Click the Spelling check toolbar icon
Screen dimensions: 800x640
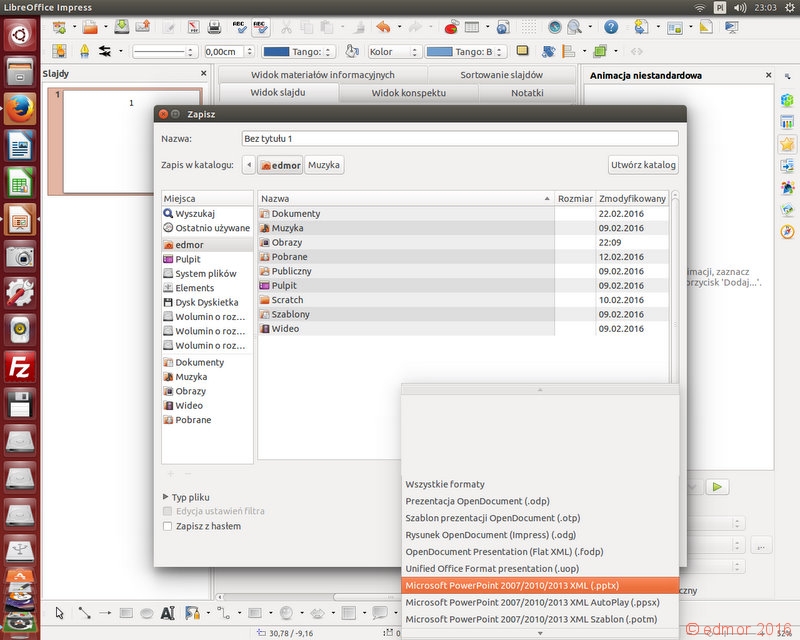(x=239, y=27)
